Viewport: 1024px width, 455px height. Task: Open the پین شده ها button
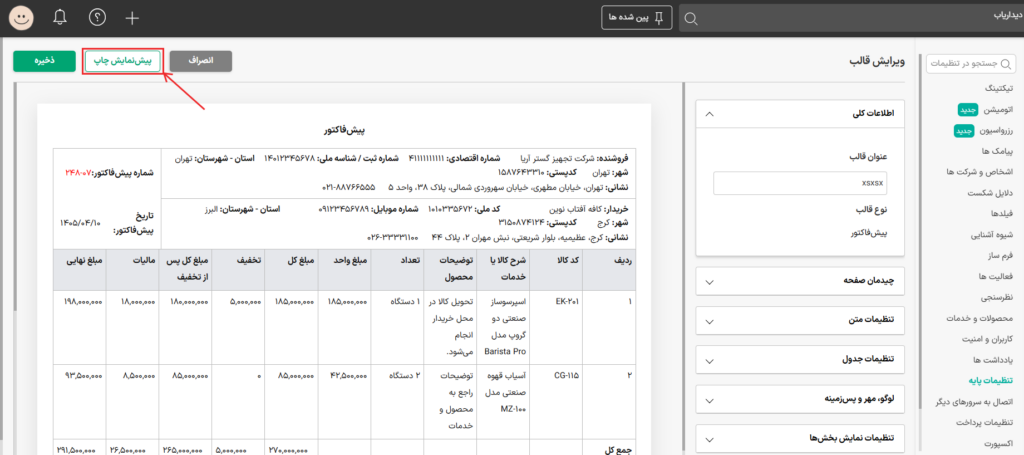click(636, 18)
